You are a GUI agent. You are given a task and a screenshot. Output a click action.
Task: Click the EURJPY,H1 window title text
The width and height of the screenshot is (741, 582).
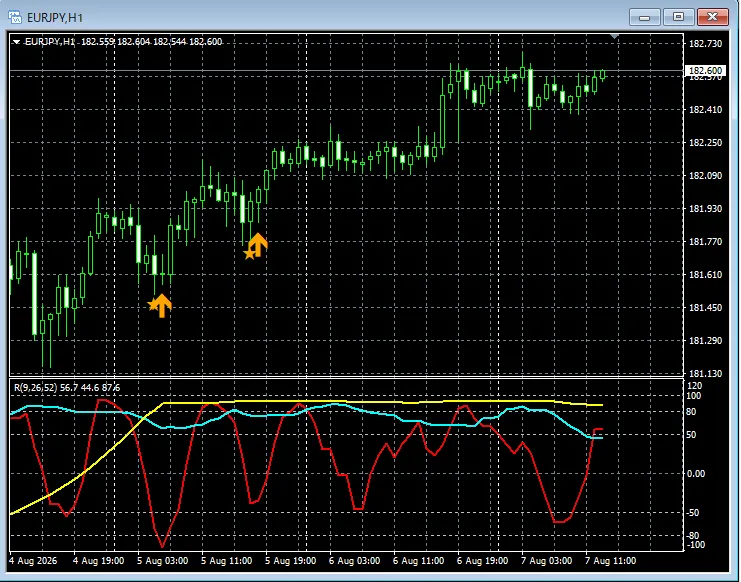[x=55, y=18]
